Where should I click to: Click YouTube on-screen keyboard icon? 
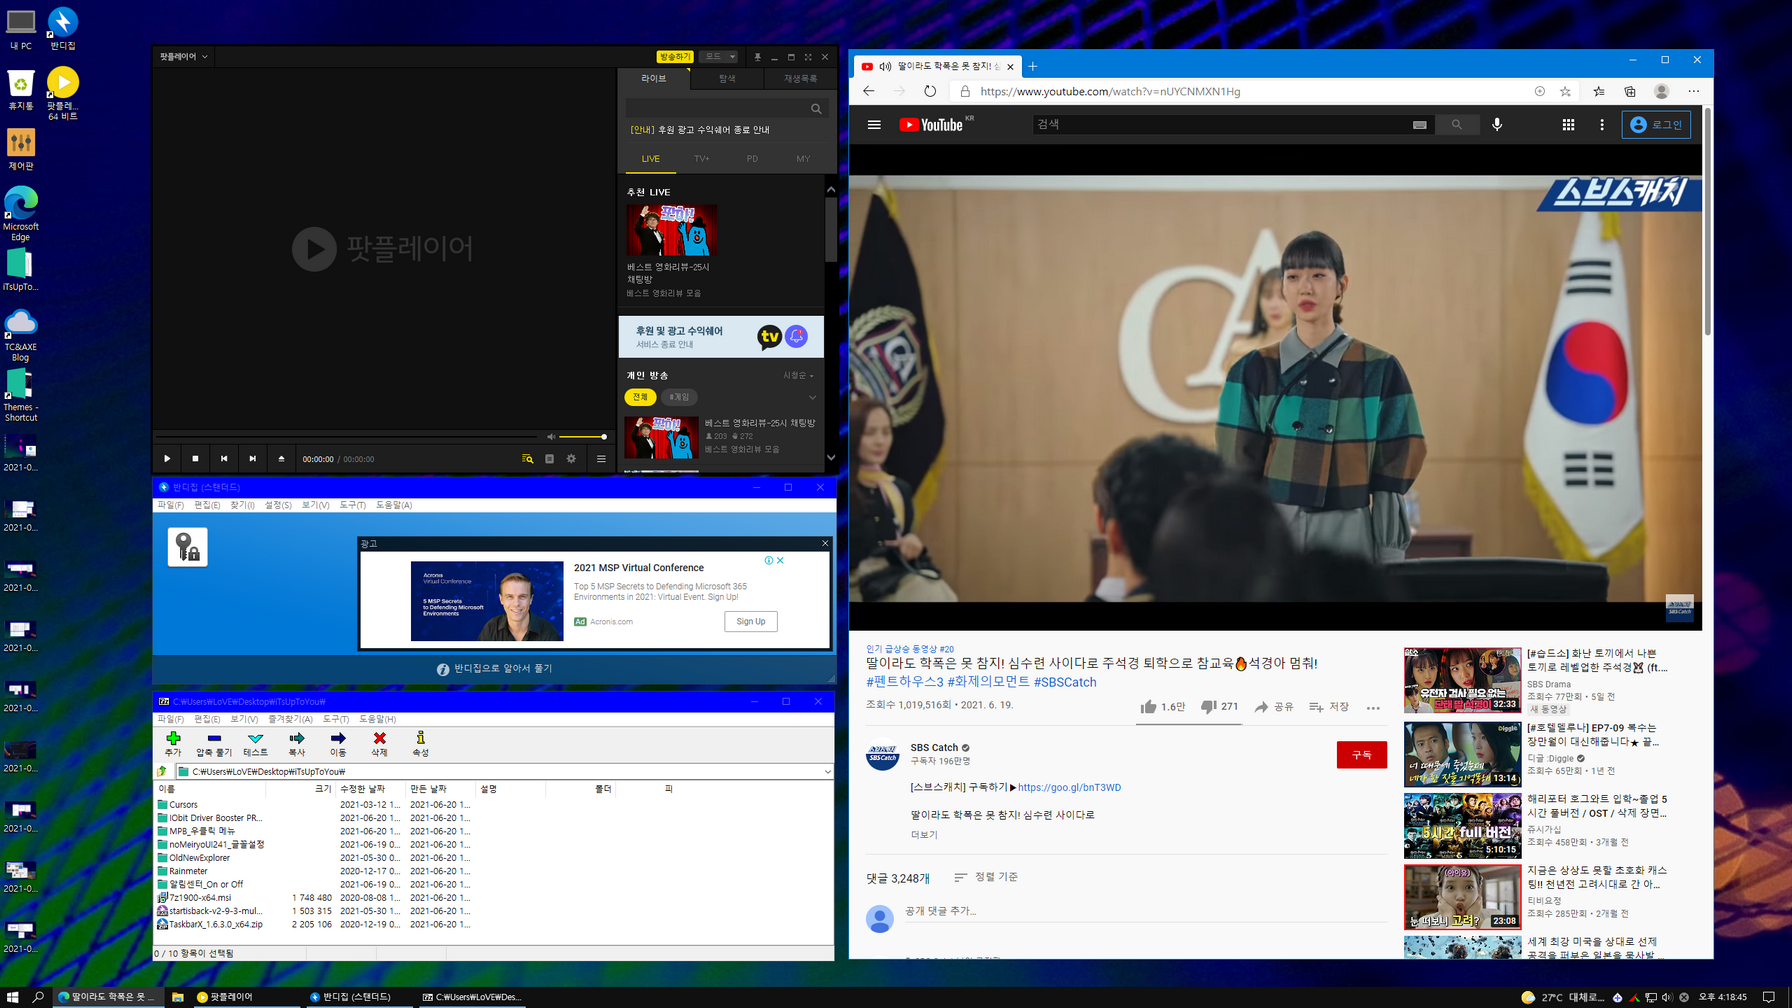[1419, 125]
